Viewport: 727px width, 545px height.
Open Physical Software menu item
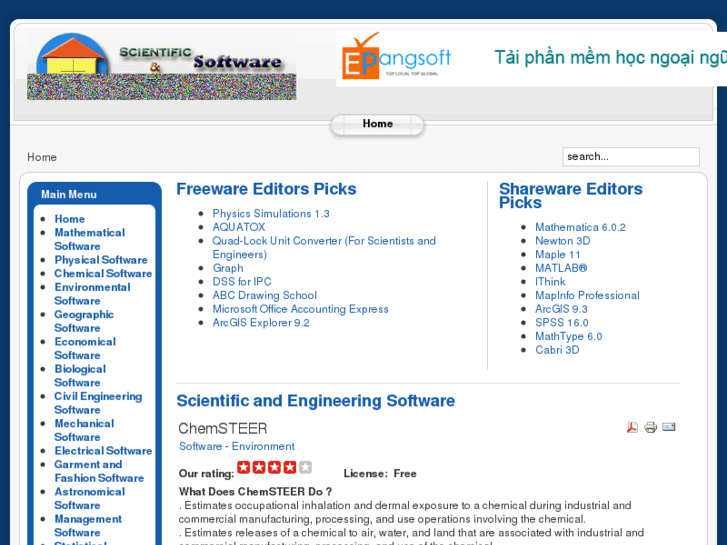101,260
